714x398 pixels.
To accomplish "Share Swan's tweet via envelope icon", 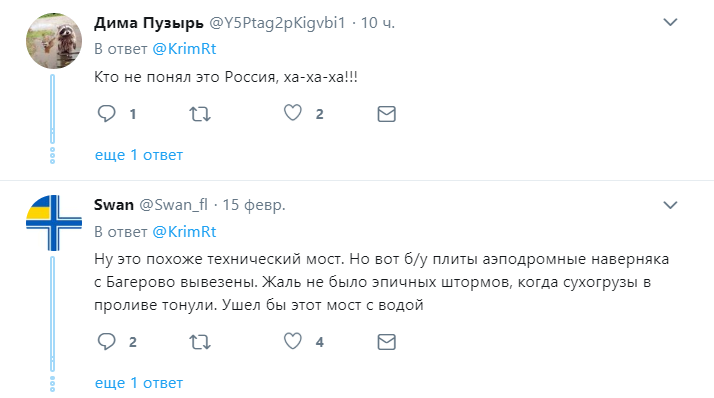I will 387,342.
